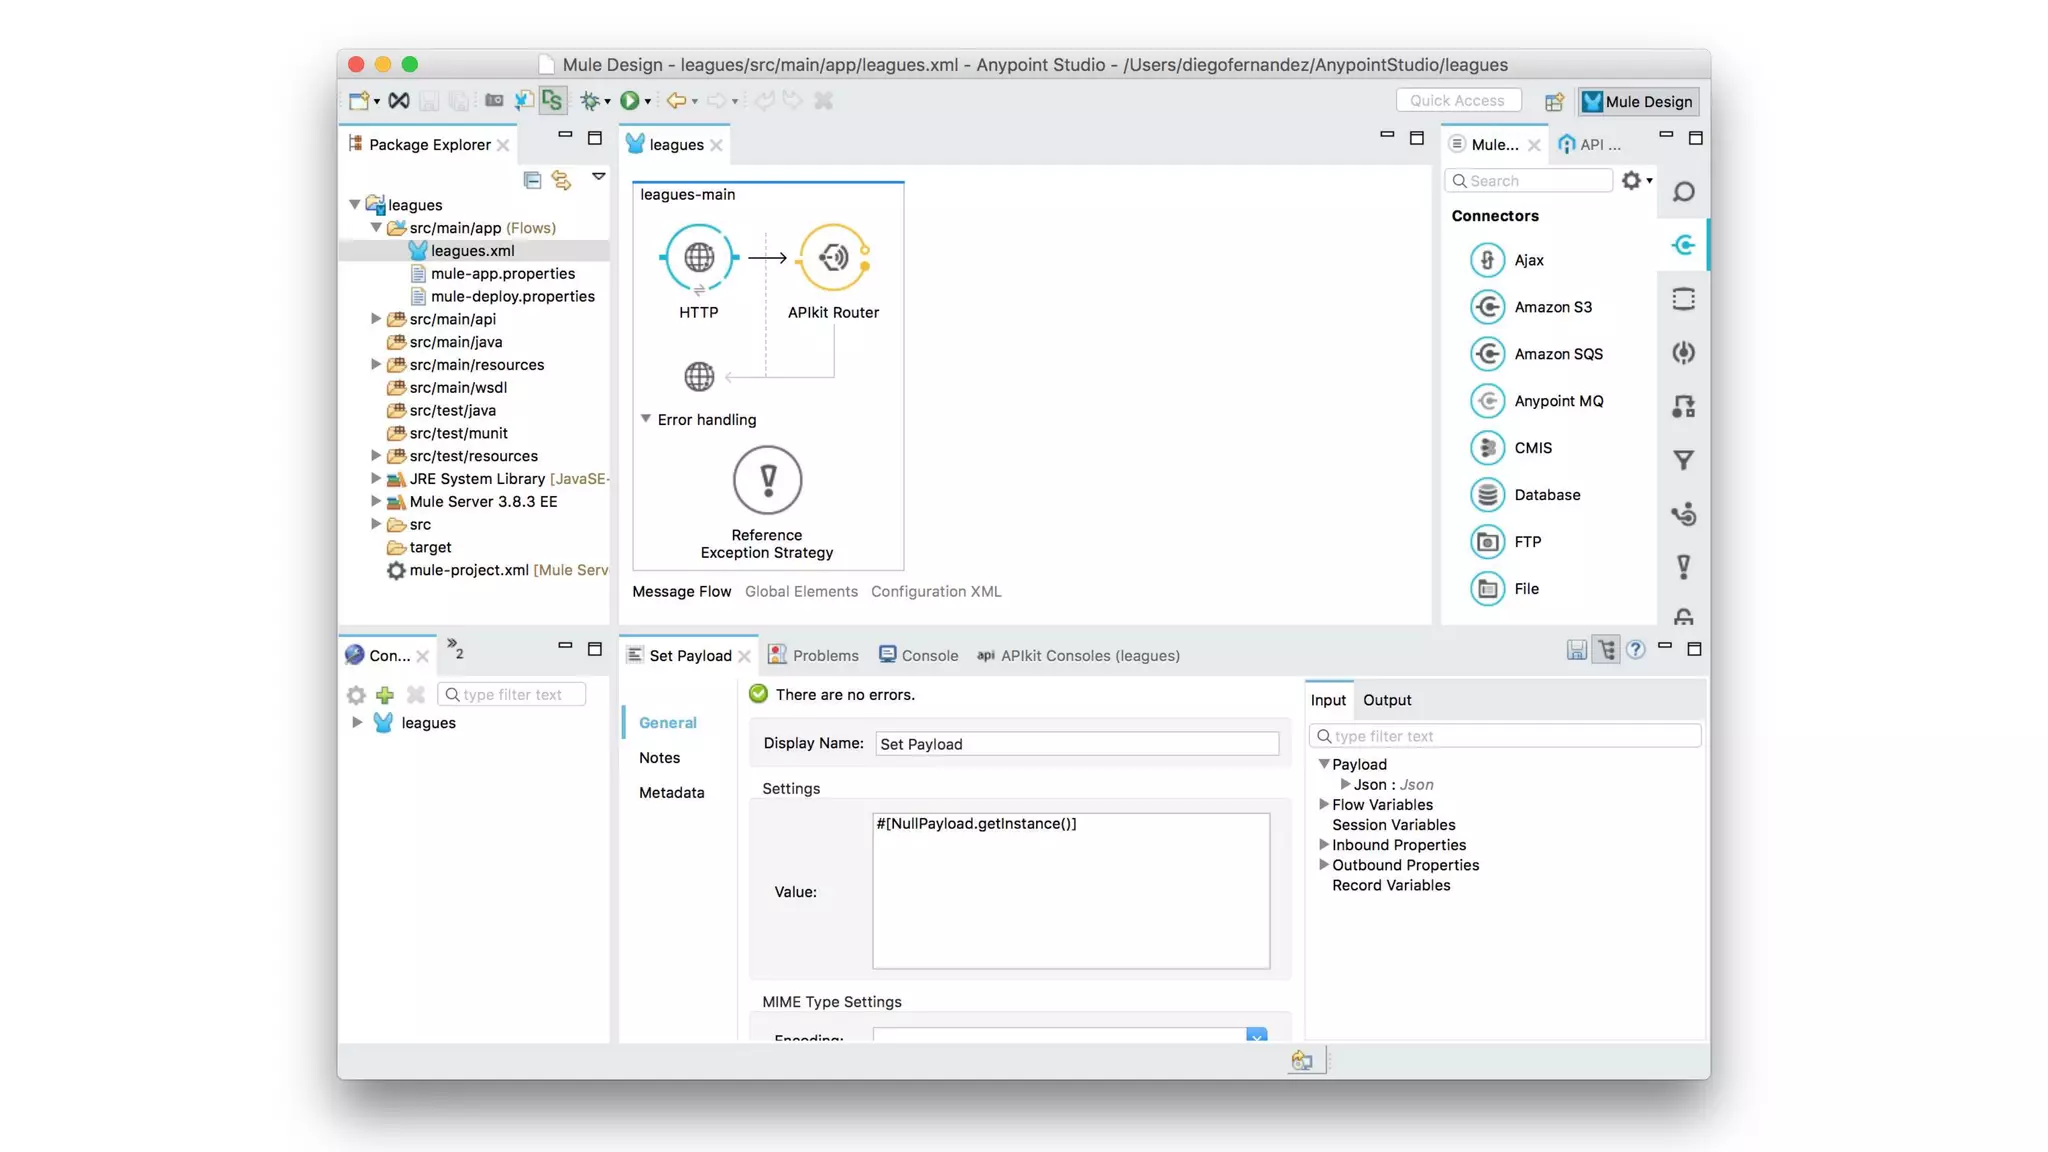Click the green Run button in toolbar
2048x1152 pixels.
point(629,100)
